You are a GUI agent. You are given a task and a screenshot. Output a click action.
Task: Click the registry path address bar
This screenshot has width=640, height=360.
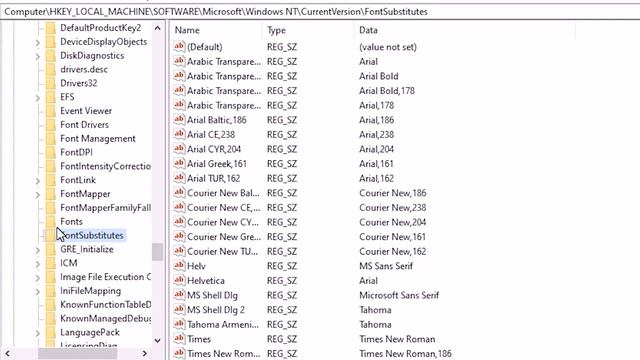[320, 11]
